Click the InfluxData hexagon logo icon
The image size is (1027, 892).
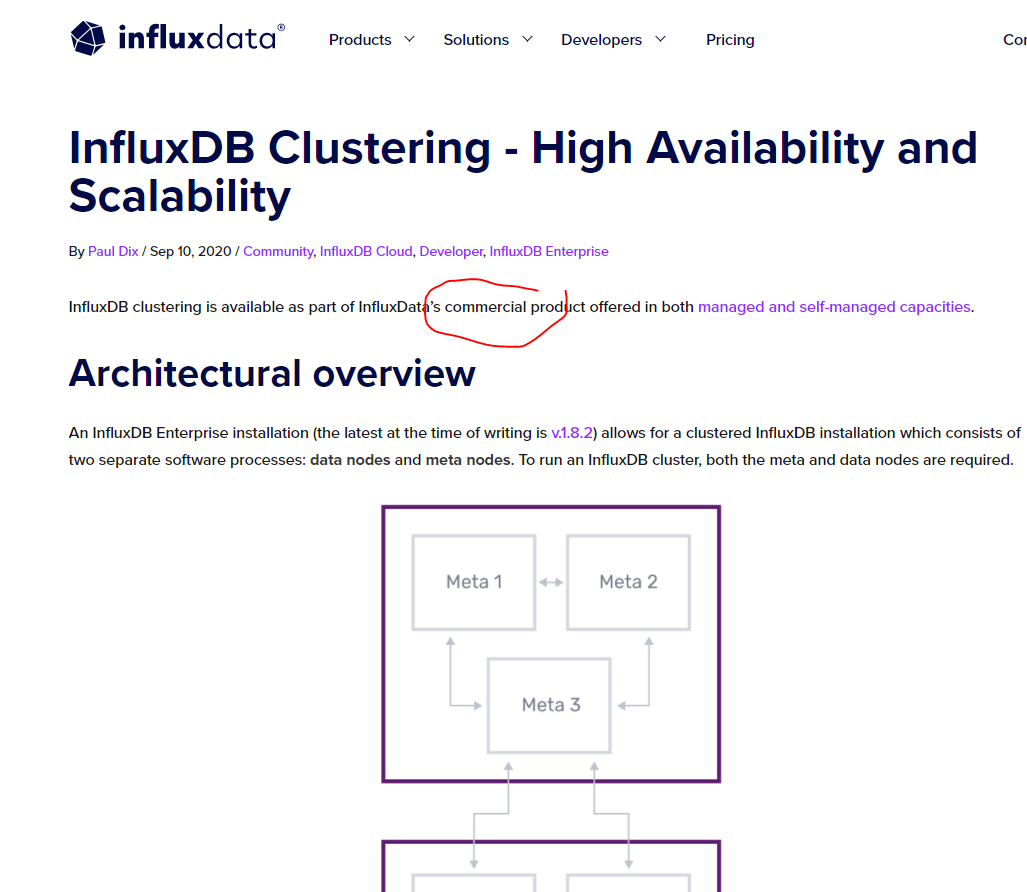click(88, 38)
